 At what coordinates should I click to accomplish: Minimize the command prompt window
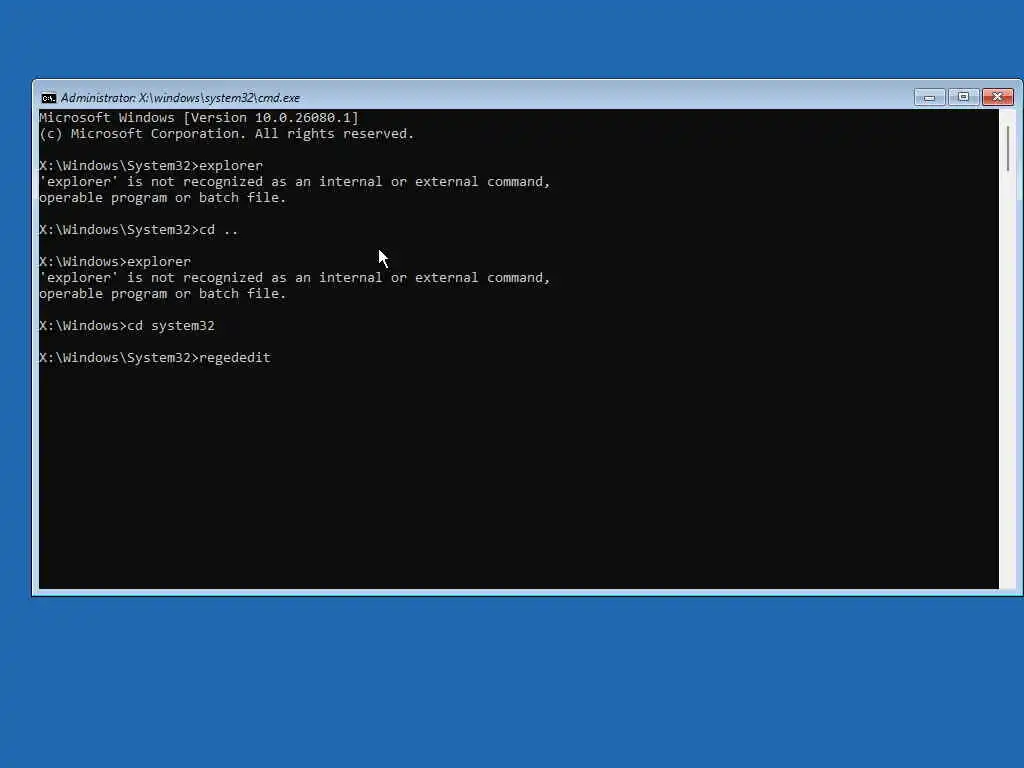(x=929, y=97)
